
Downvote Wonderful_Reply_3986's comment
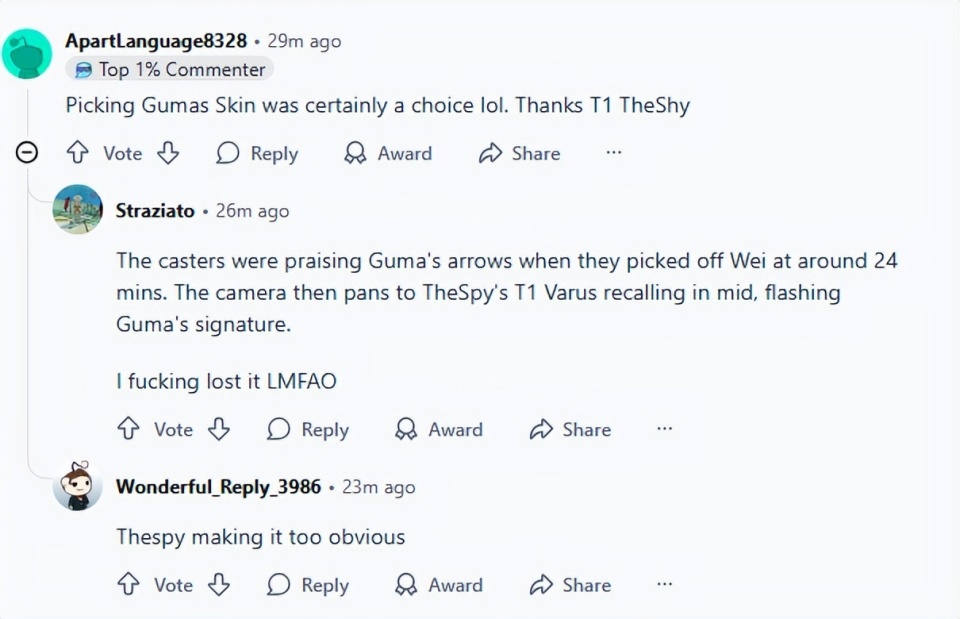[219, 585]
